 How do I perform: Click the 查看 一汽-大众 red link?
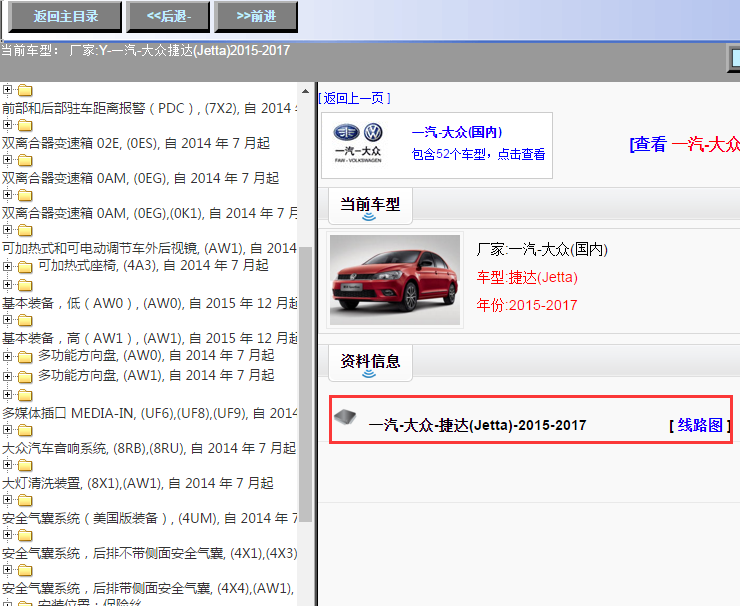[685, 144]
